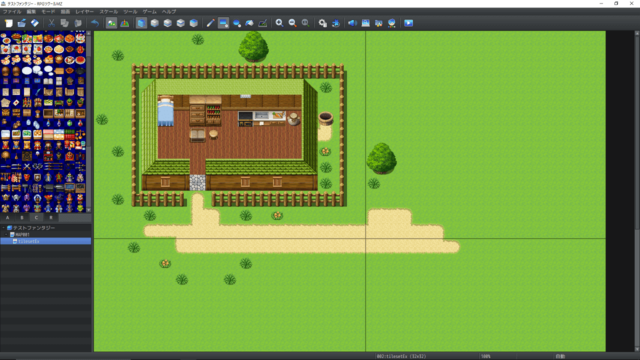Switch to Event editing mode
This screenshot has width=640, height=360.
(x=124, y=23)
